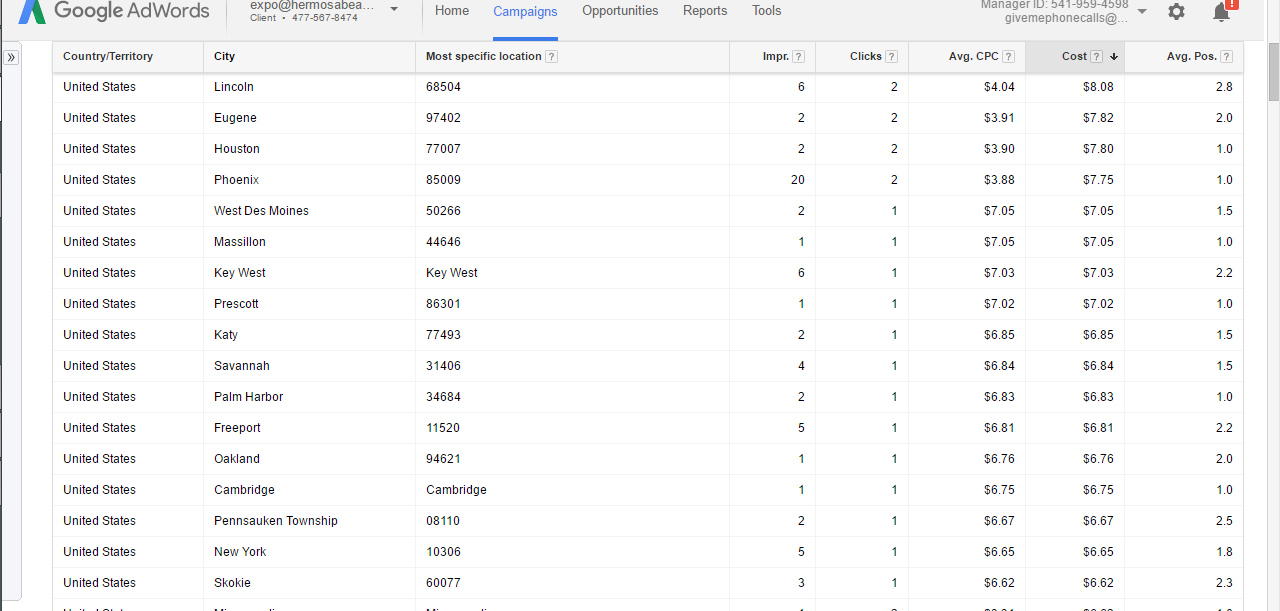The image size is (1280, 611).
Task: Click the Google AdWords logo
Action: pyautogui.click(x=115, y=11)
